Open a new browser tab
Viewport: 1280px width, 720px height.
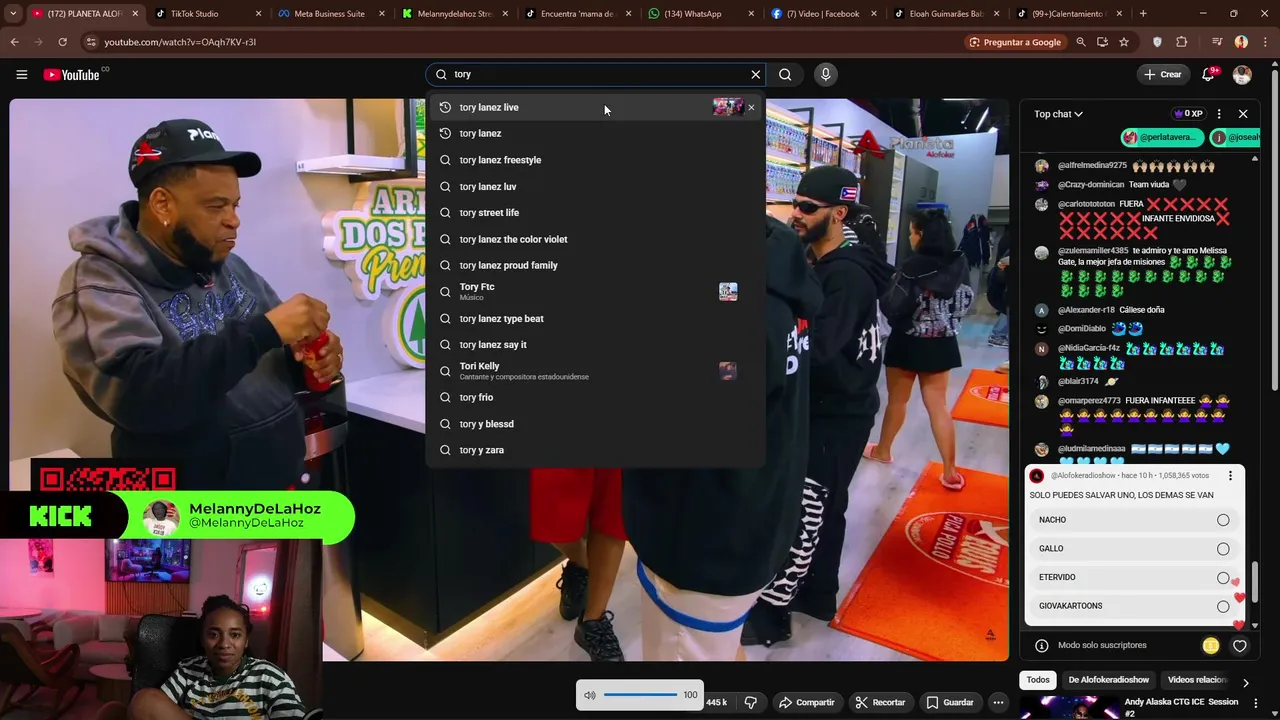(x=1143, y=14)
